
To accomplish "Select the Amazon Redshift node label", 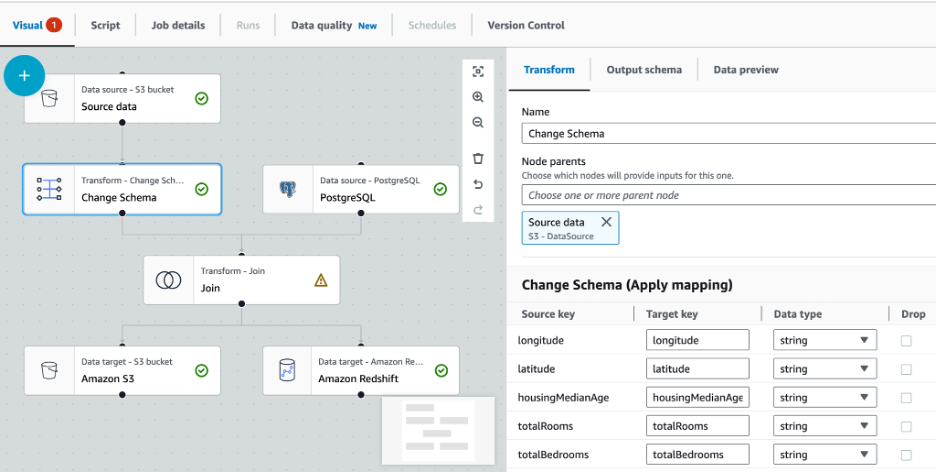I will (358, 379).
